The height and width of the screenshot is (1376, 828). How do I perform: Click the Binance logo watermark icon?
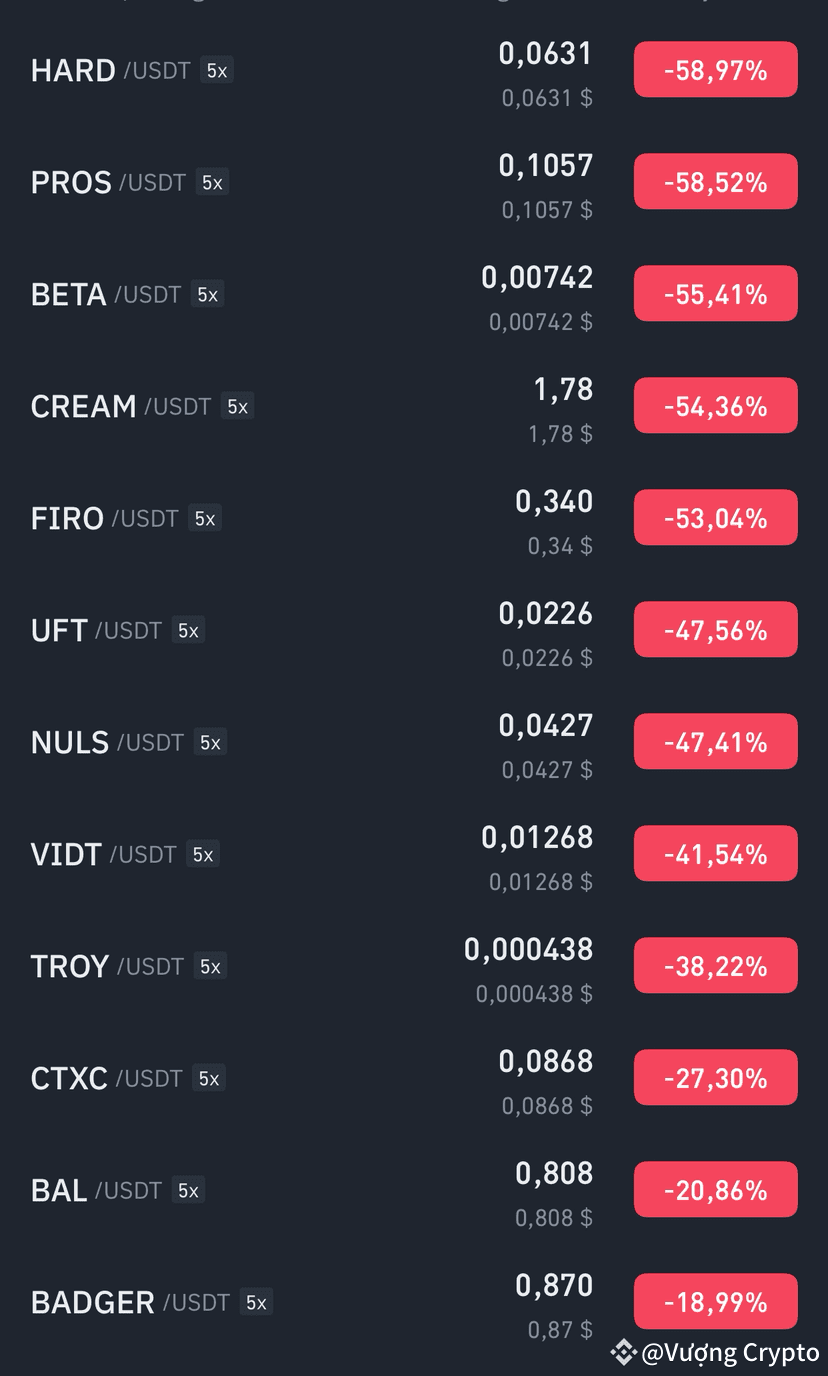coord(624,1352)
